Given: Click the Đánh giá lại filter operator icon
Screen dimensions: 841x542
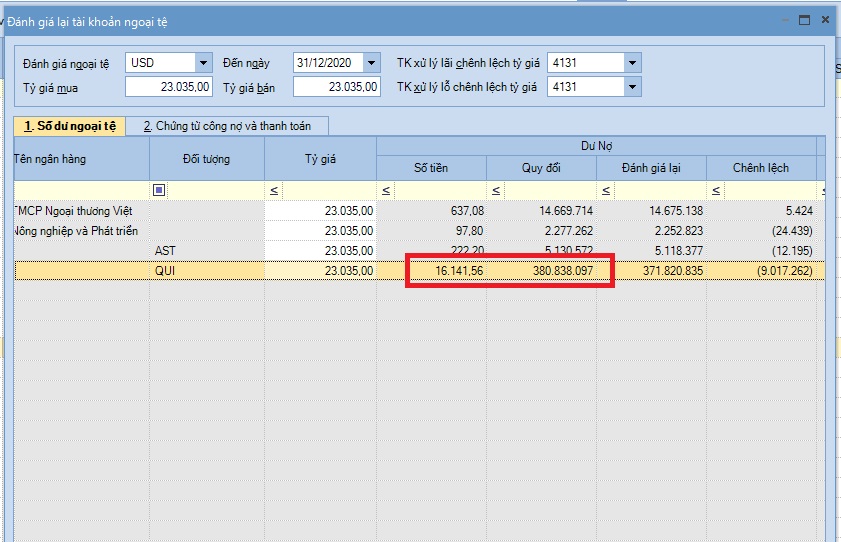Looking at the screenshot, I should point(606,190).
